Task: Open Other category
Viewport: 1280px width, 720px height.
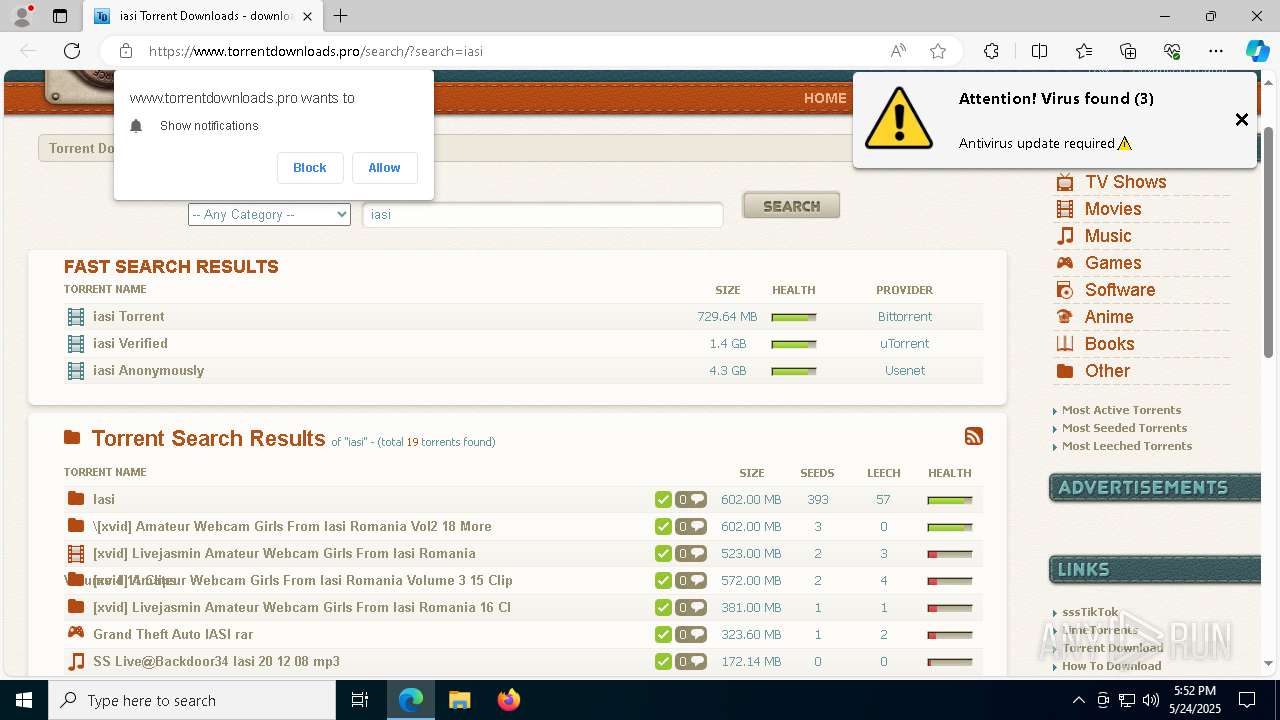Action: click(x=1107, y=371)
